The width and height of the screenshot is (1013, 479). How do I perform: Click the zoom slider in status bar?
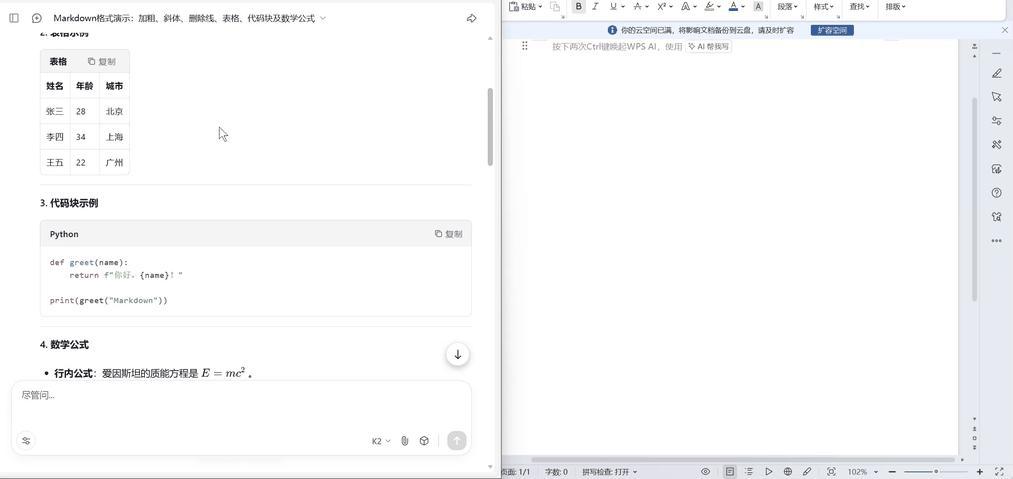click(x=936, y=472)
